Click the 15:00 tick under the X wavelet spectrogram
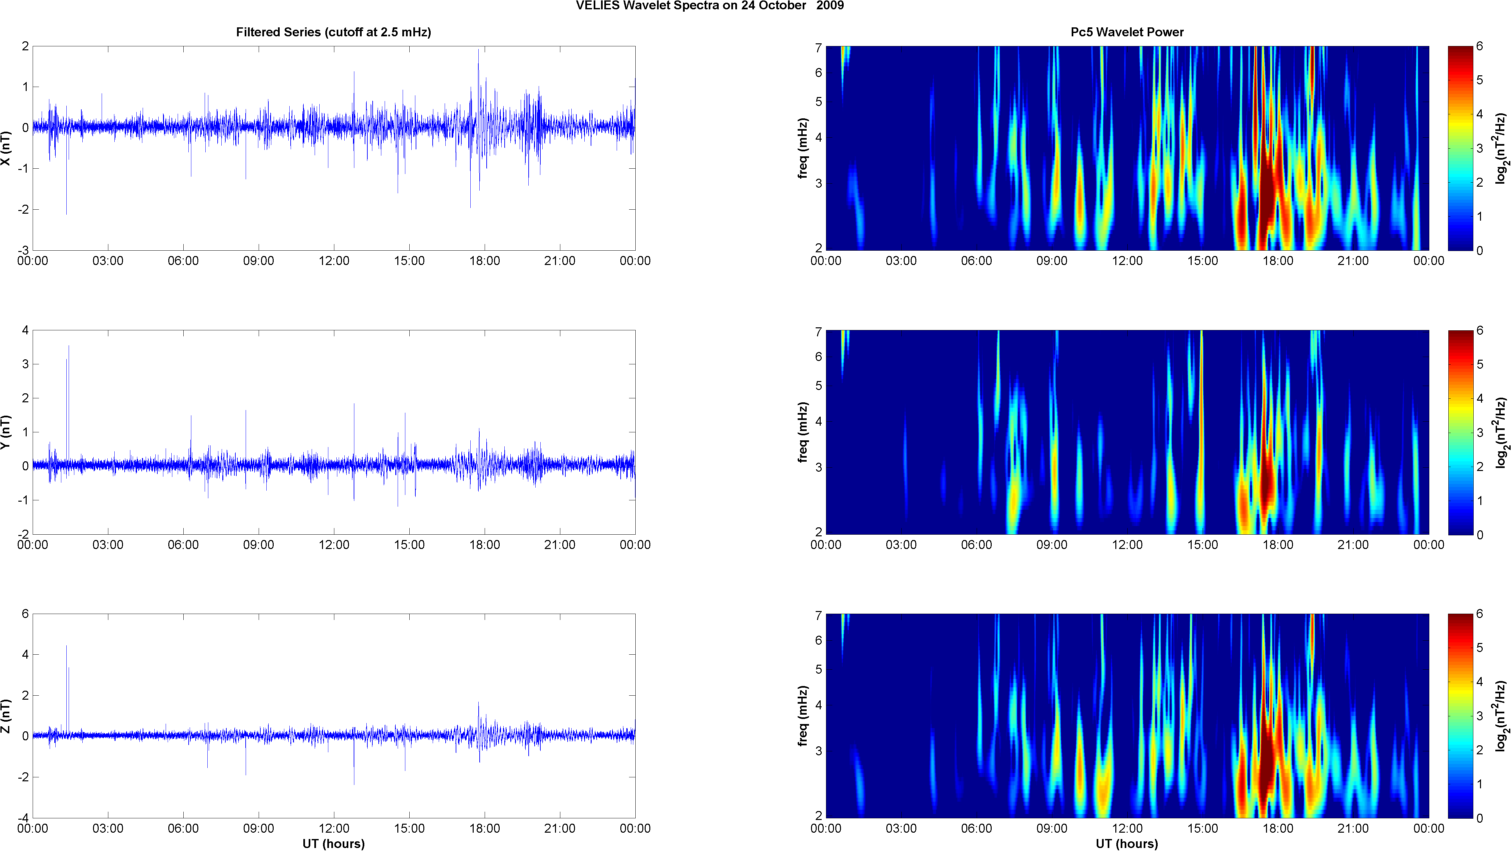 [1202, 261]
